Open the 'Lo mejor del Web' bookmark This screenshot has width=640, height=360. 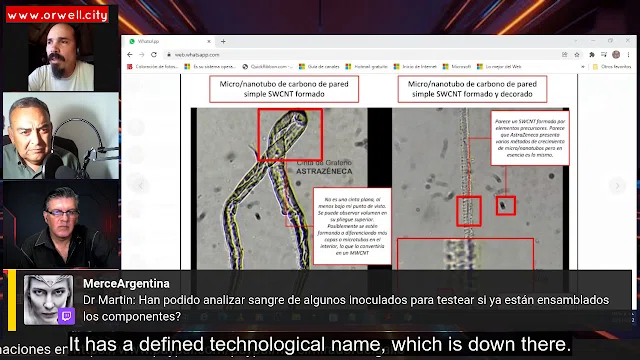click(x=499, y=67)
